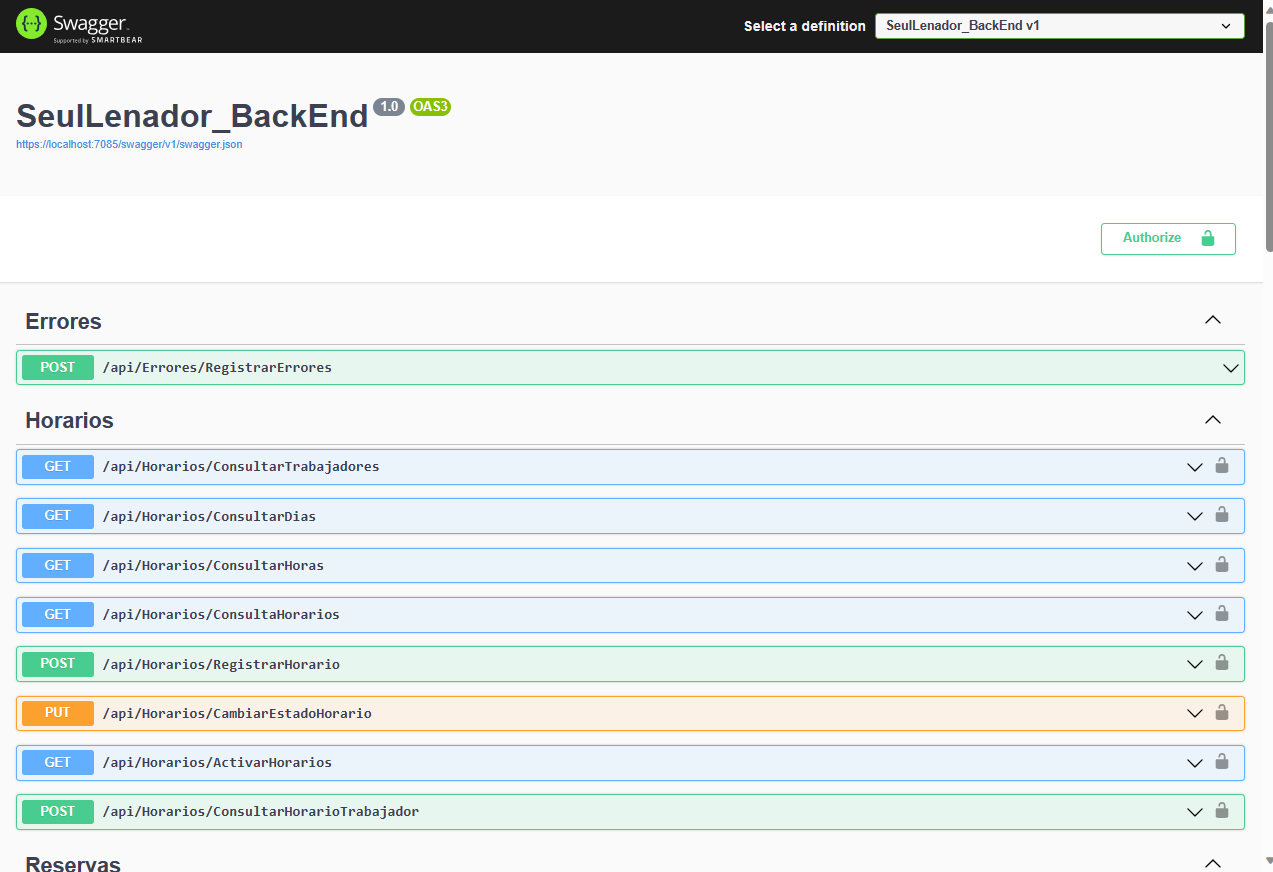Click the /api/Horarios/ConsultarHoras path
This screenshot has height=872, width=1273.
coord(213,566)
